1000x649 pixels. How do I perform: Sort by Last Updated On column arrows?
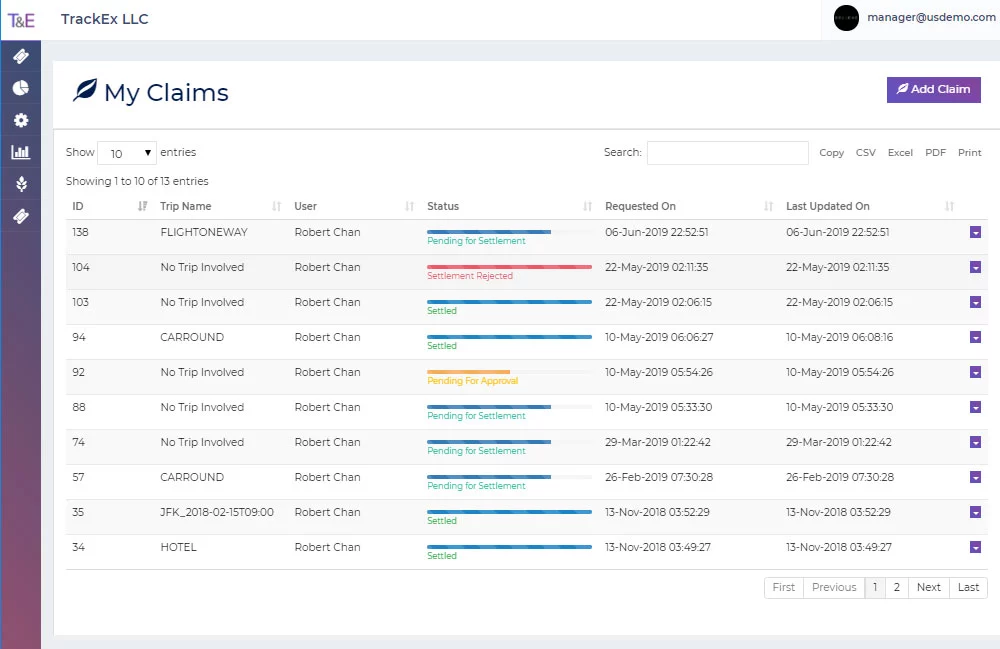point(950,206)
